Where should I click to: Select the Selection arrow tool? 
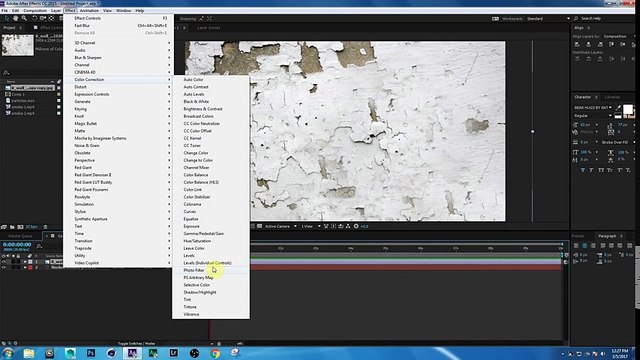pyautogui.click(x=7, y=18)
